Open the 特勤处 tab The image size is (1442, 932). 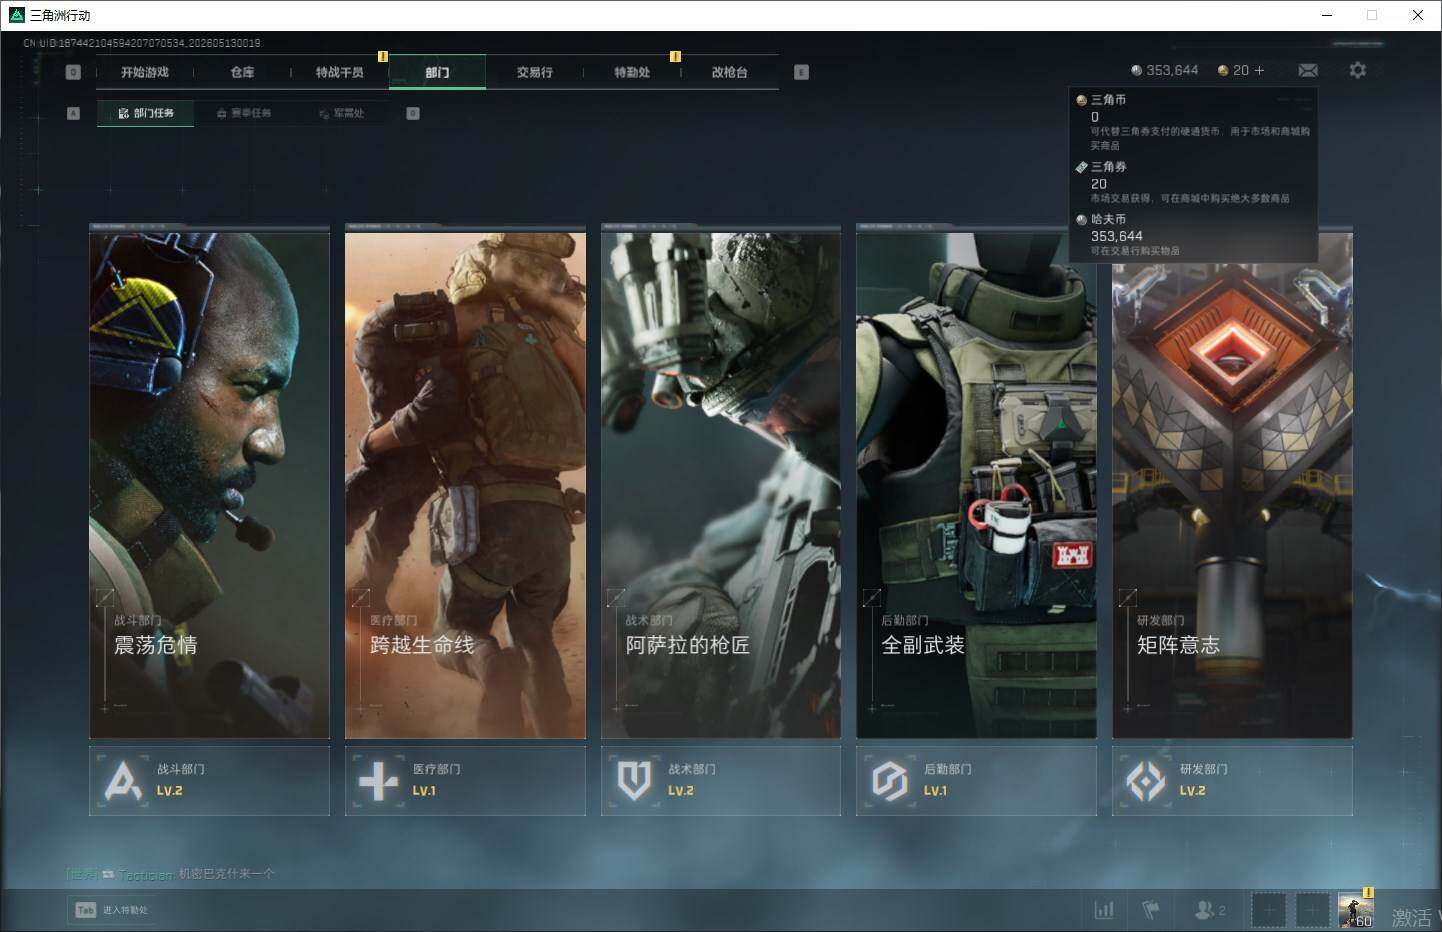[x=632, y=72]
